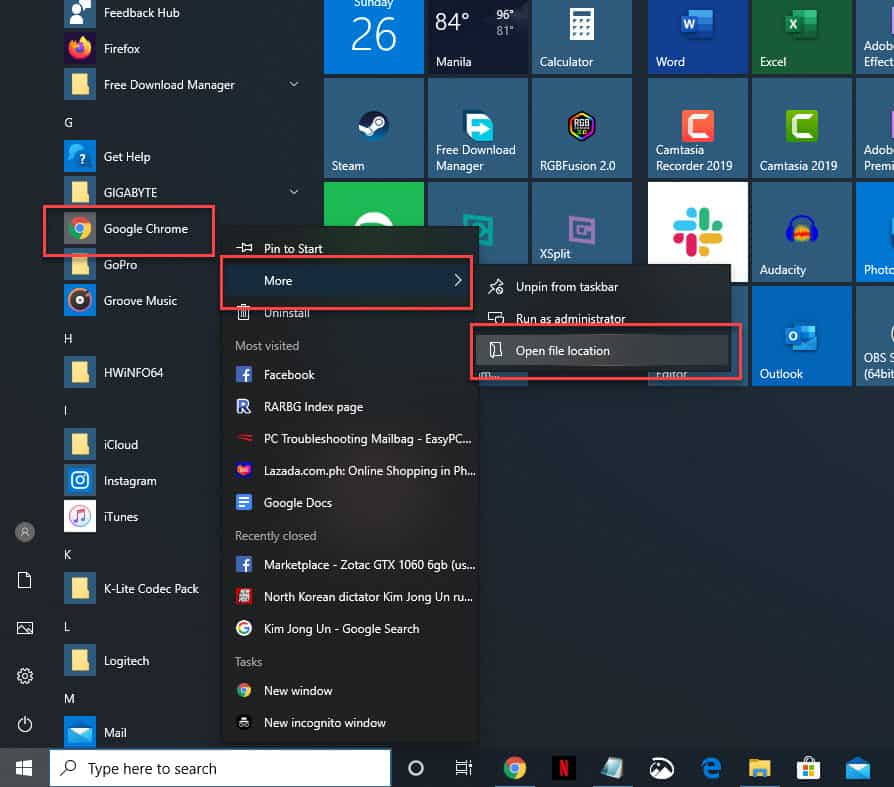Jump to the letter G section header
This screenshot has height=787, width=894.
pyautogui.click(x=68, y=122)
